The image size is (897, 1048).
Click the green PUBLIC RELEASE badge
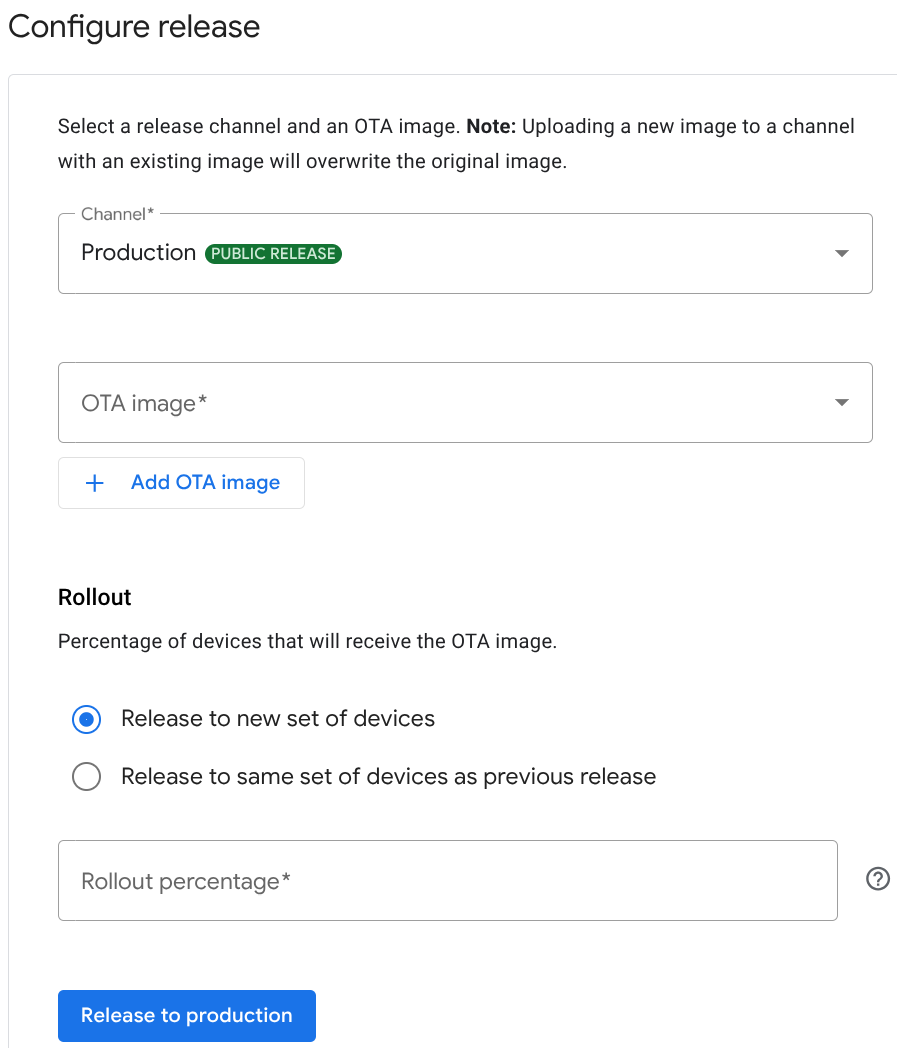pyautogui.click(x=273, y=254)
